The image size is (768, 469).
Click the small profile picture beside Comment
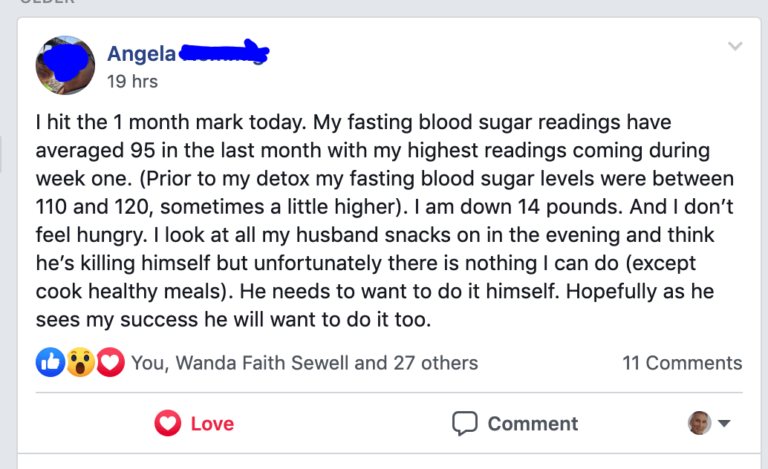point(699,423)
